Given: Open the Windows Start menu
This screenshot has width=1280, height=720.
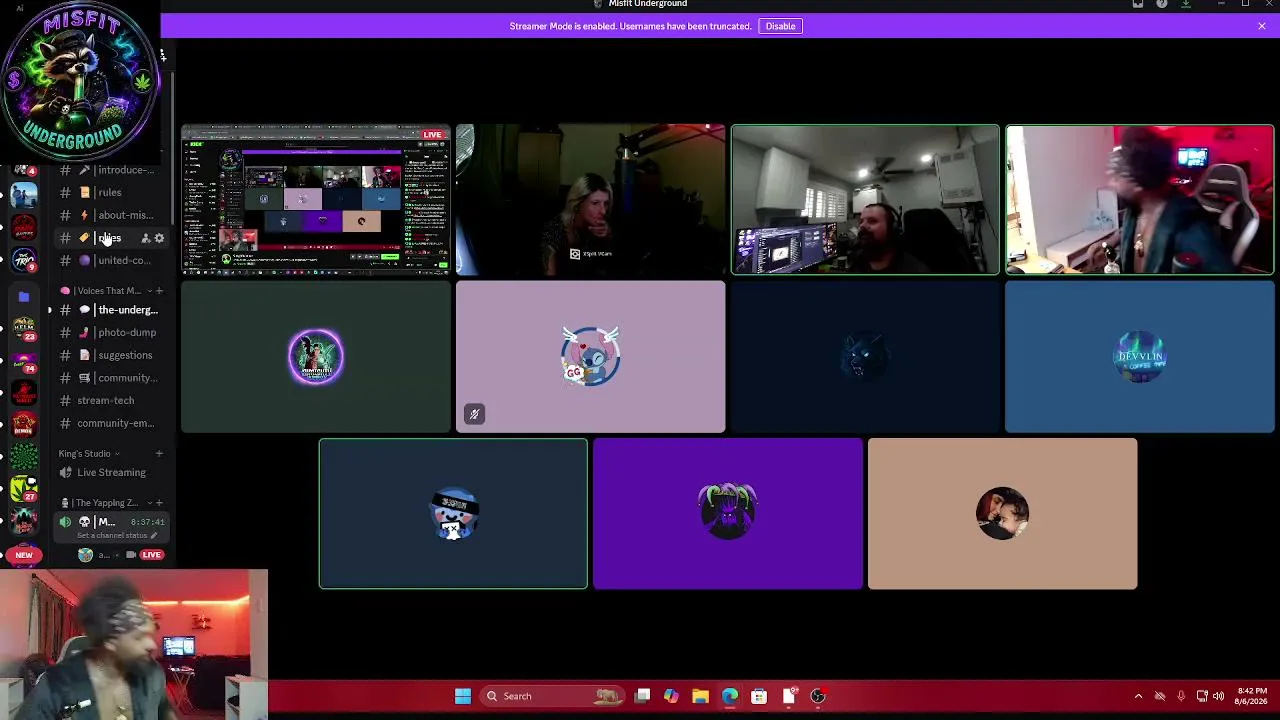Looking at the screenshot, I should (x=463, y=696).
